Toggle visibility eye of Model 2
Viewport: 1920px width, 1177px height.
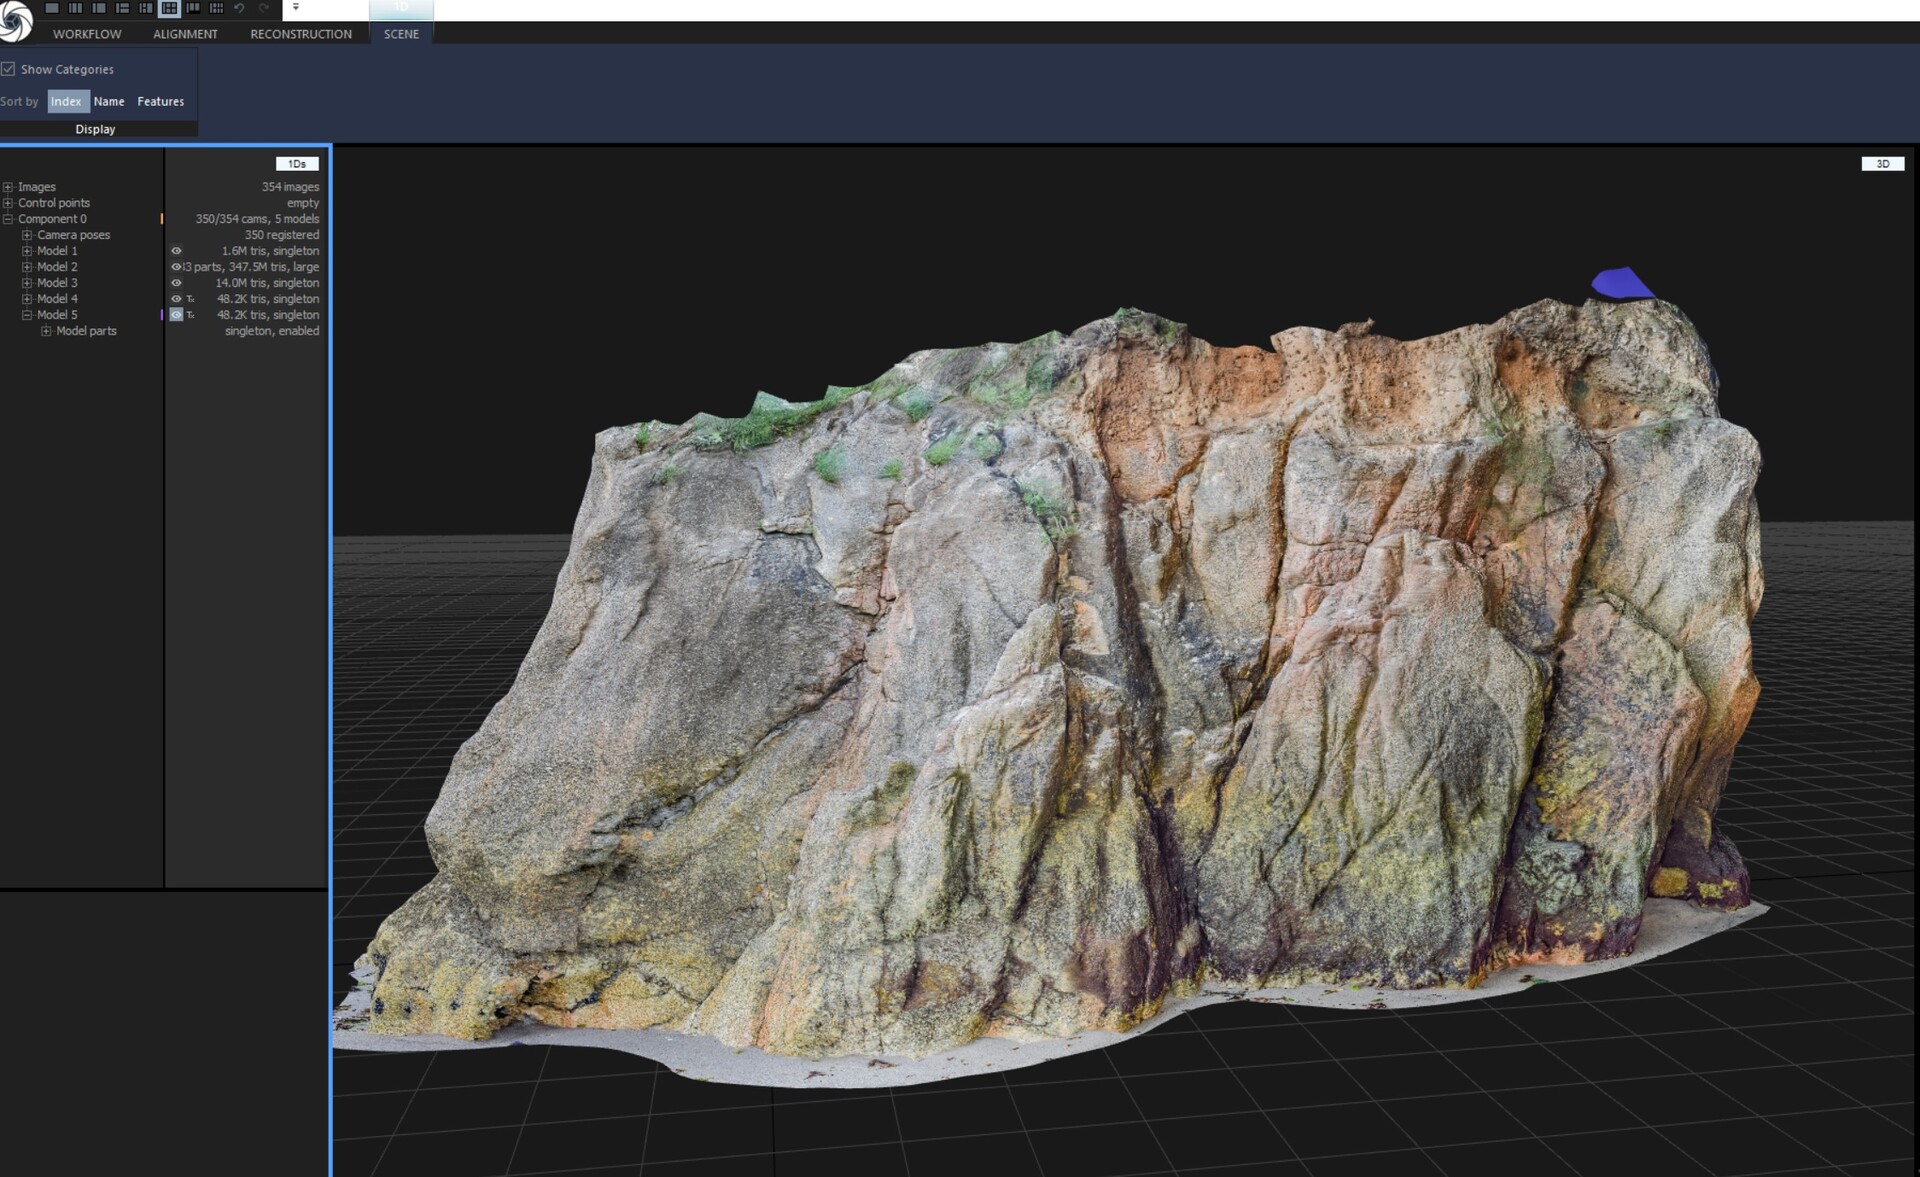tap(176, 267)
